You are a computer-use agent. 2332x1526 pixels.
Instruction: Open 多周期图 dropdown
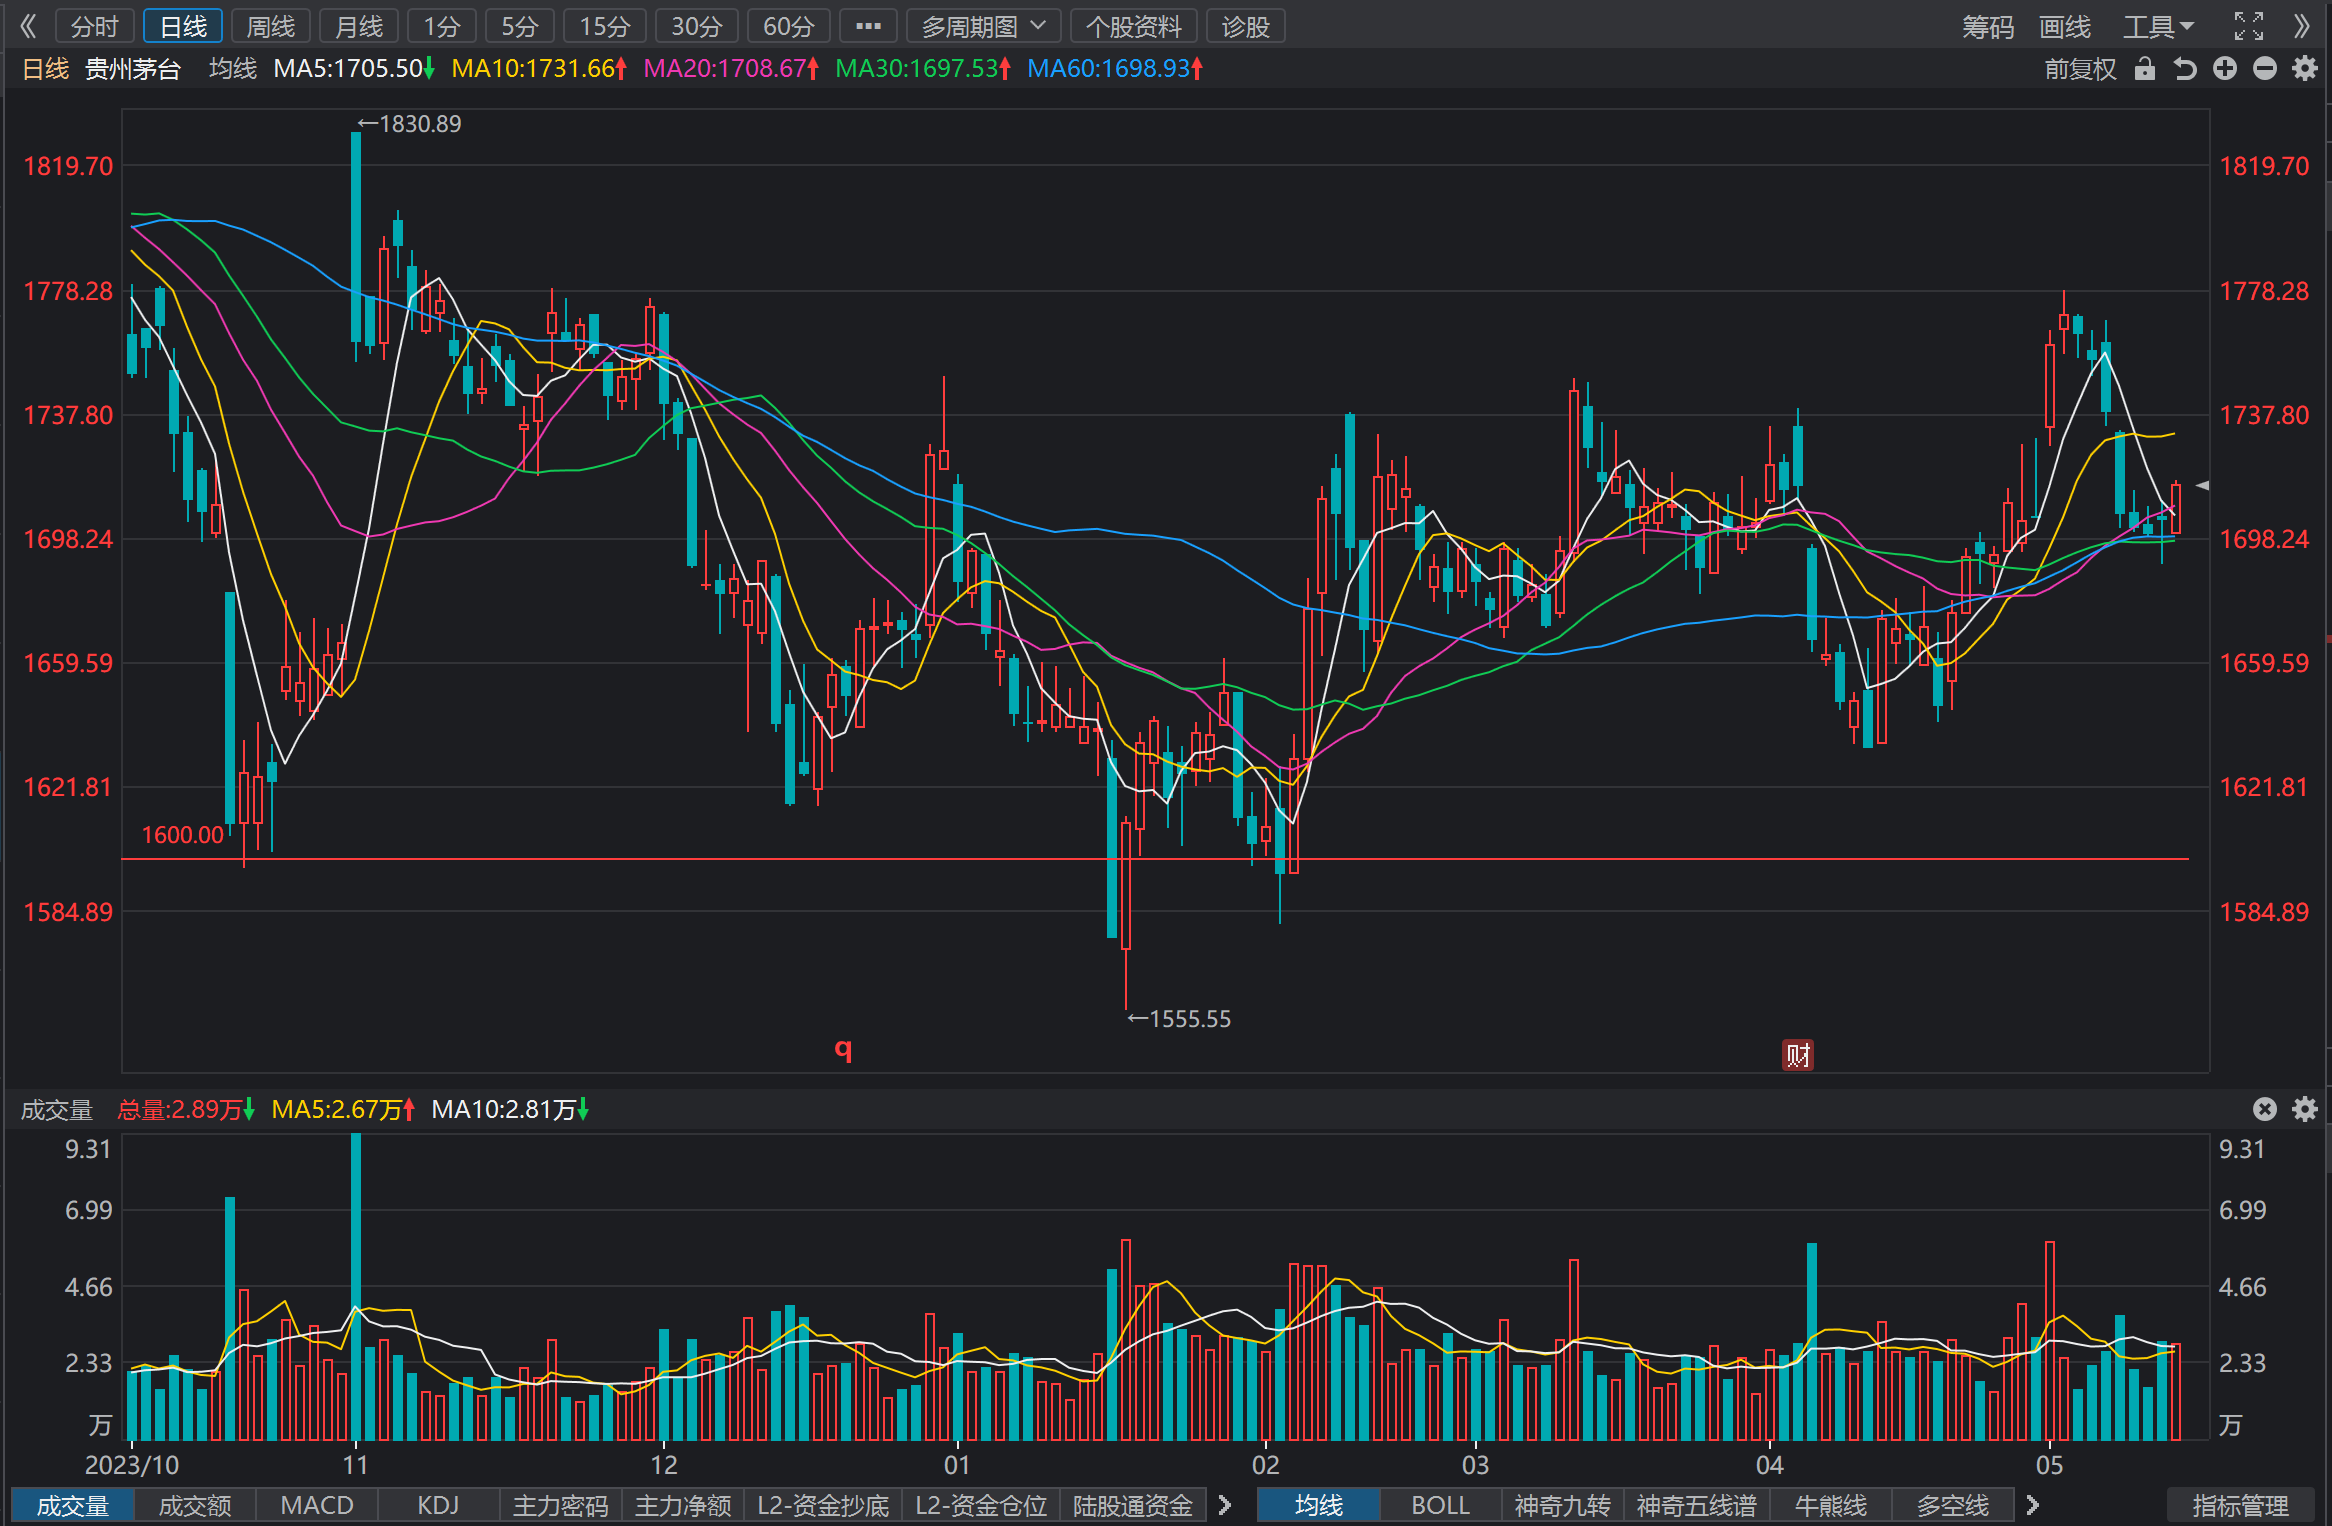(983, 26)
